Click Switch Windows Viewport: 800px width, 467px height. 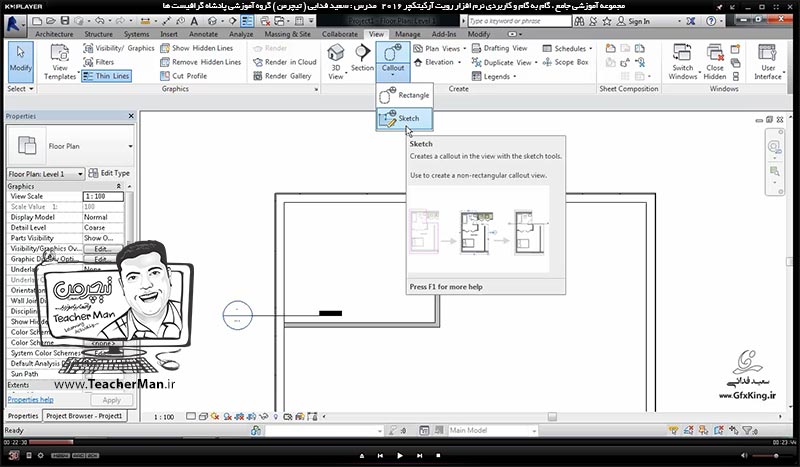pos(683,62)
